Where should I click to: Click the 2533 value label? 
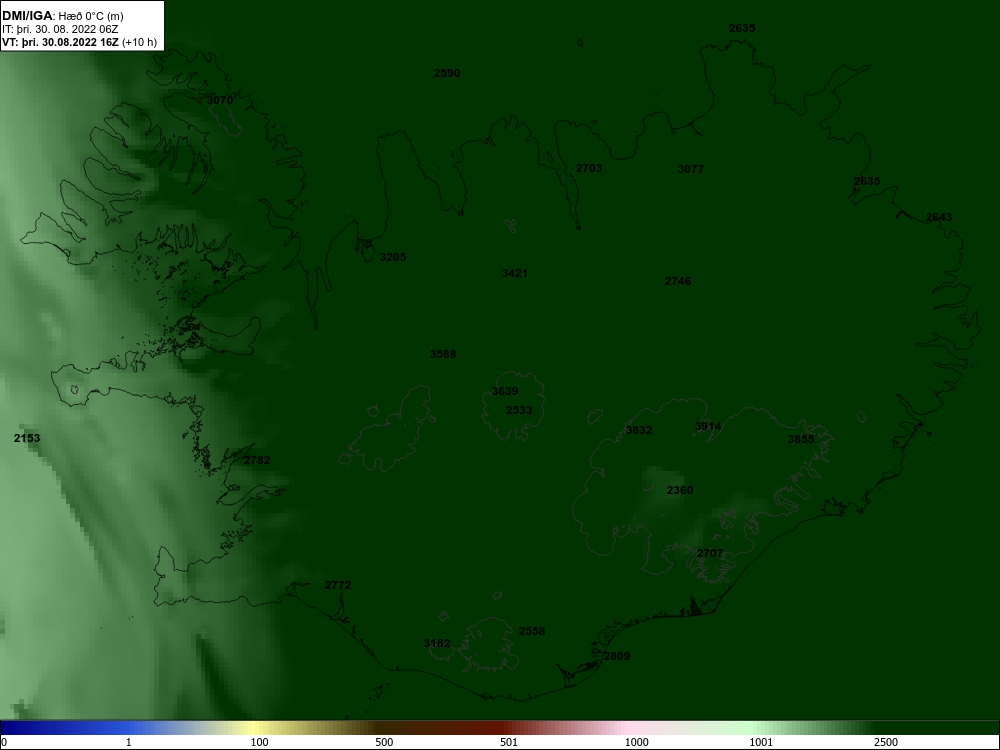518,411
